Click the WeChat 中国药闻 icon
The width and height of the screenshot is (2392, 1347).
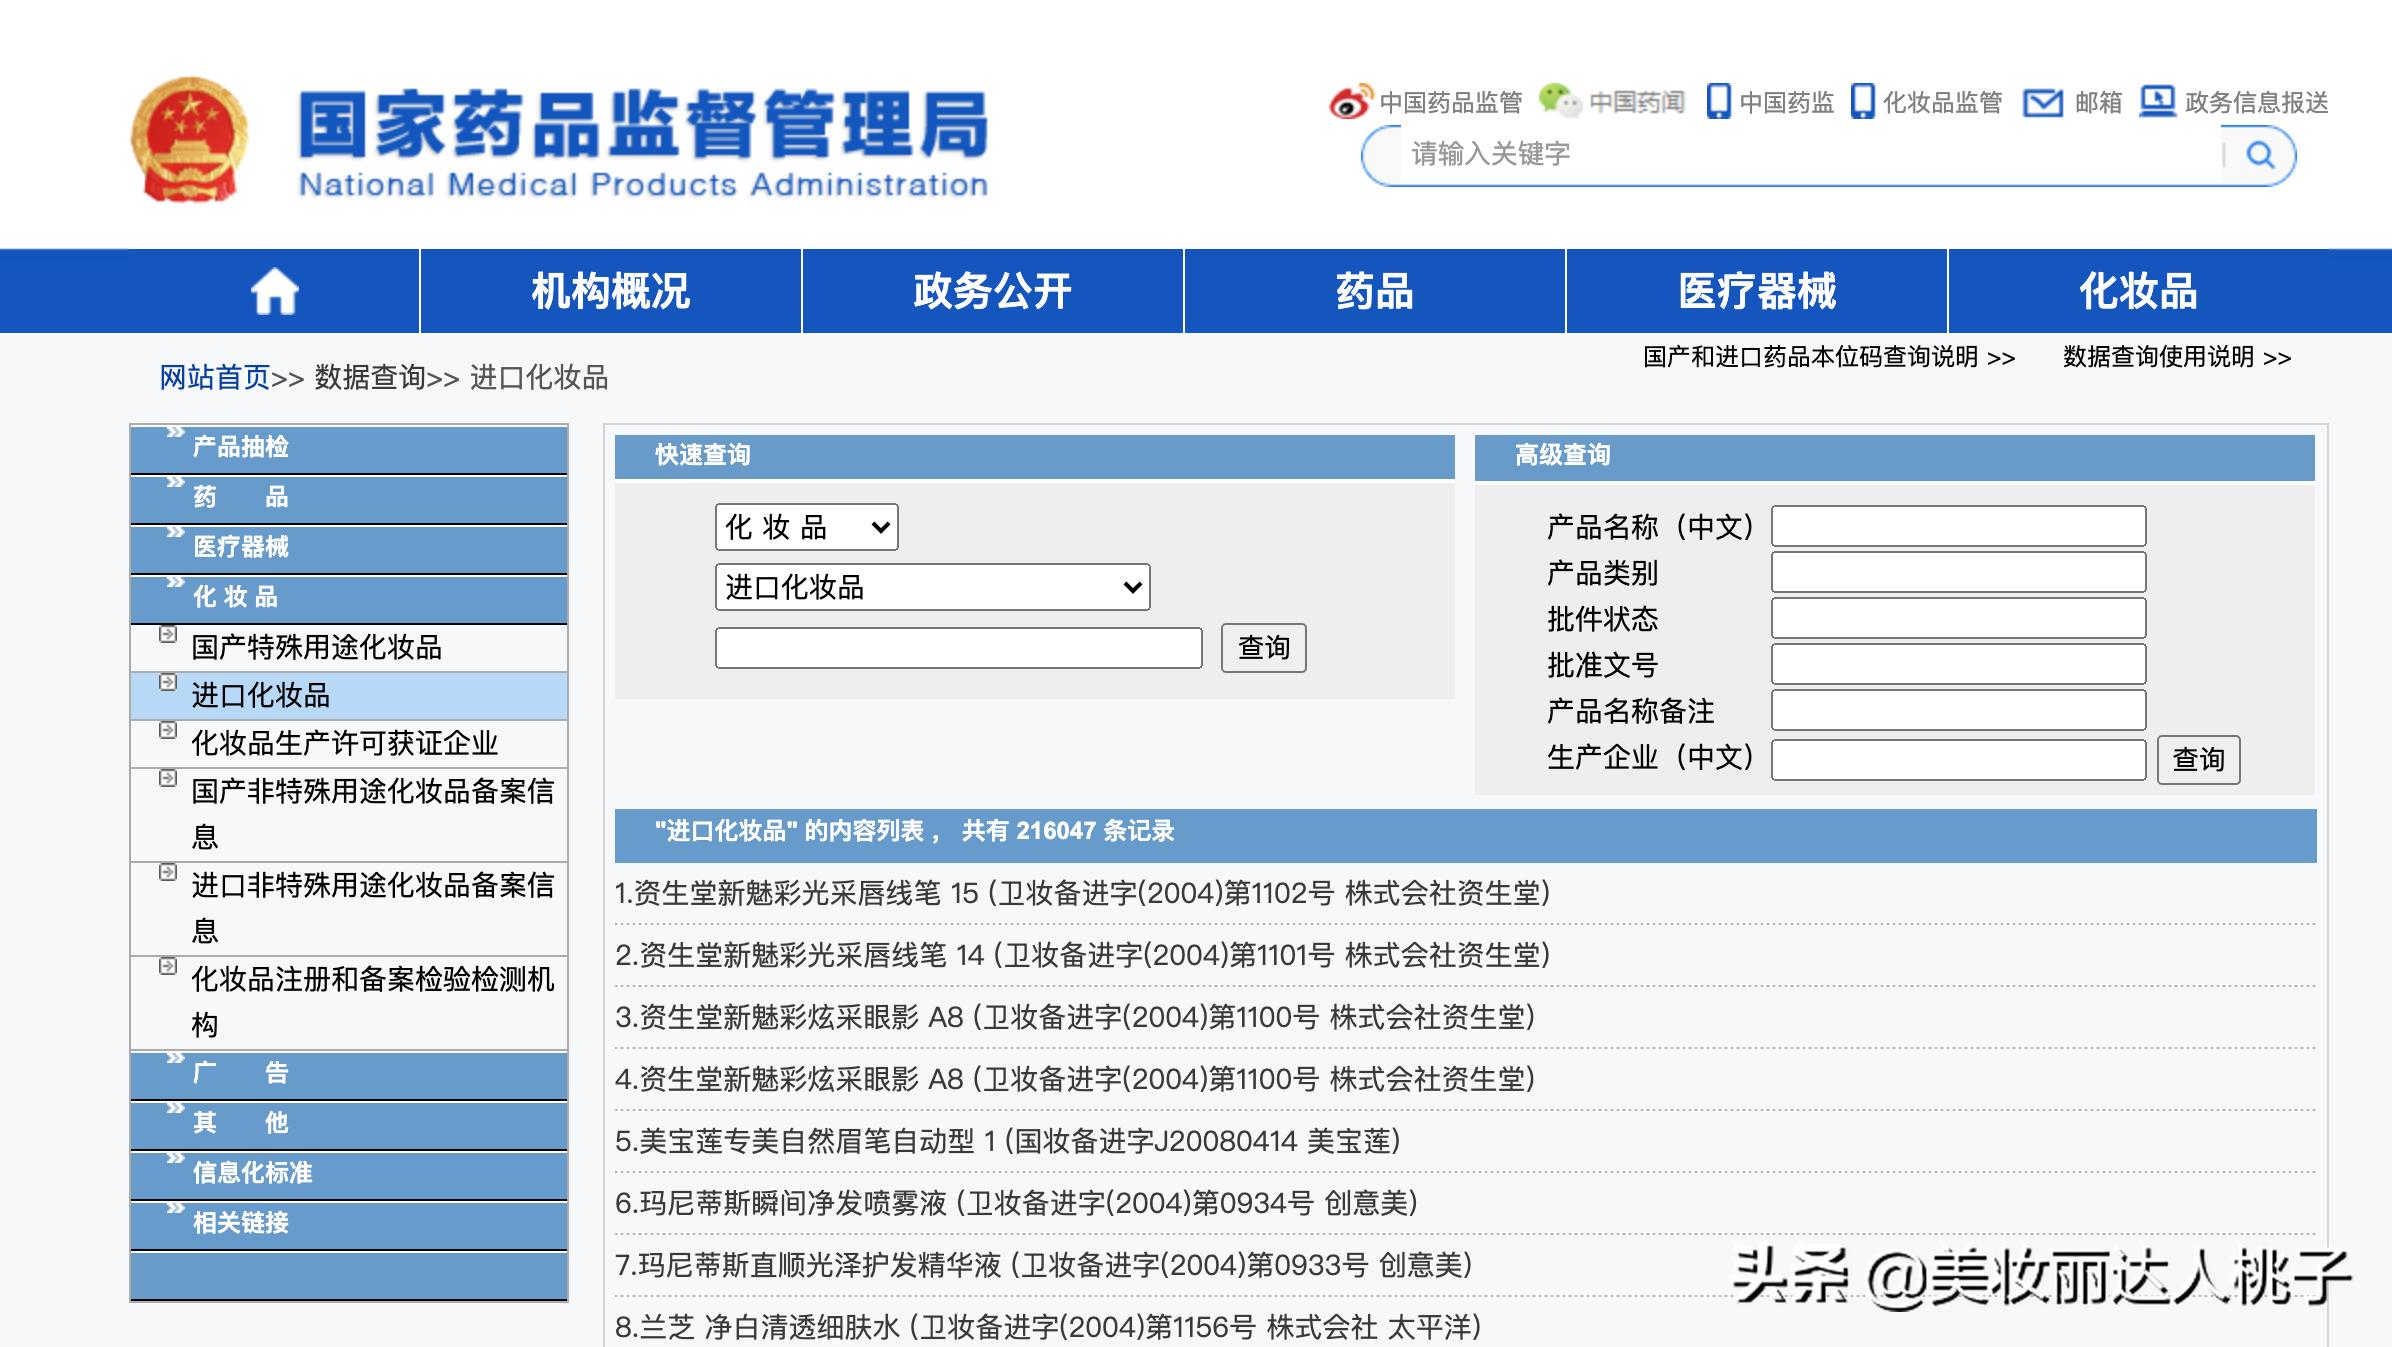coord(1558,100)
